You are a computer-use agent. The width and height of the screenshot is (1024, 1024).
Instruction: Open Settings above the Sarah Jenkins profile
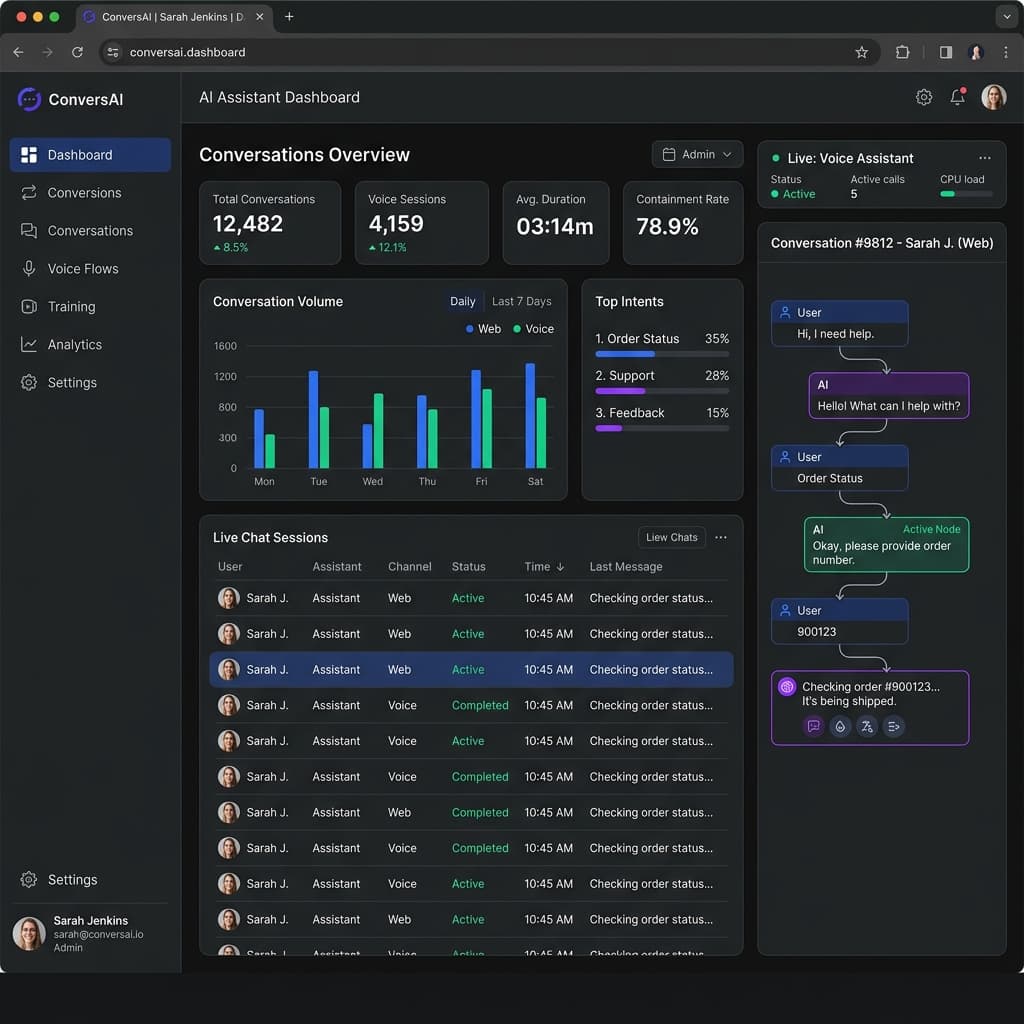pos(90,880)
